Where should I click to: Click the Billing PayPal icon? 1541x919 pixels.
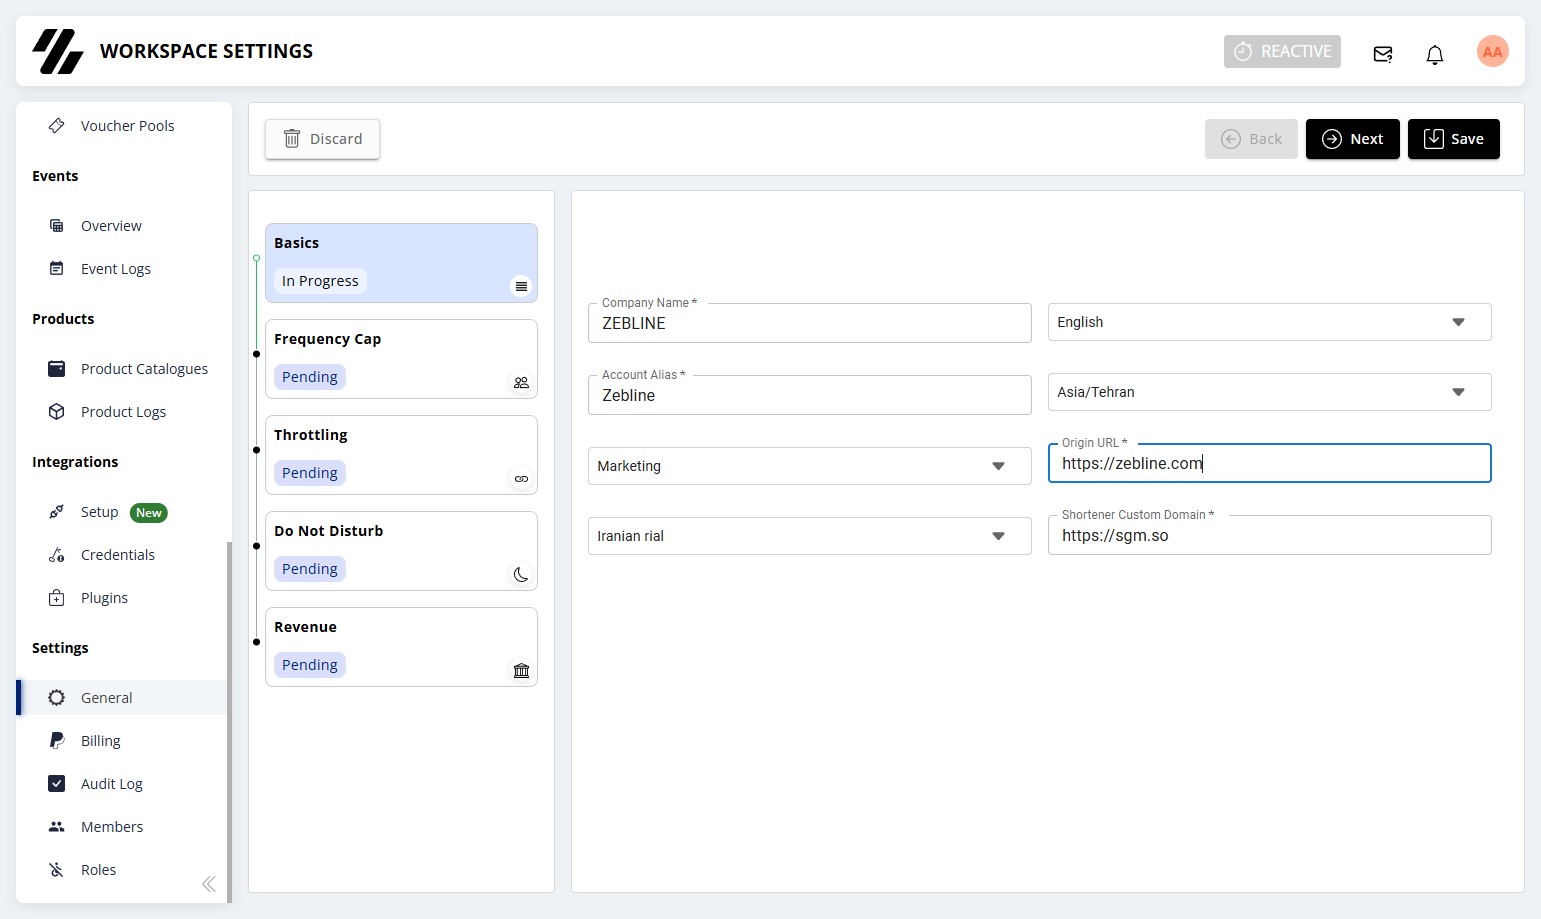pyautogui.click(x=57, y=741)
